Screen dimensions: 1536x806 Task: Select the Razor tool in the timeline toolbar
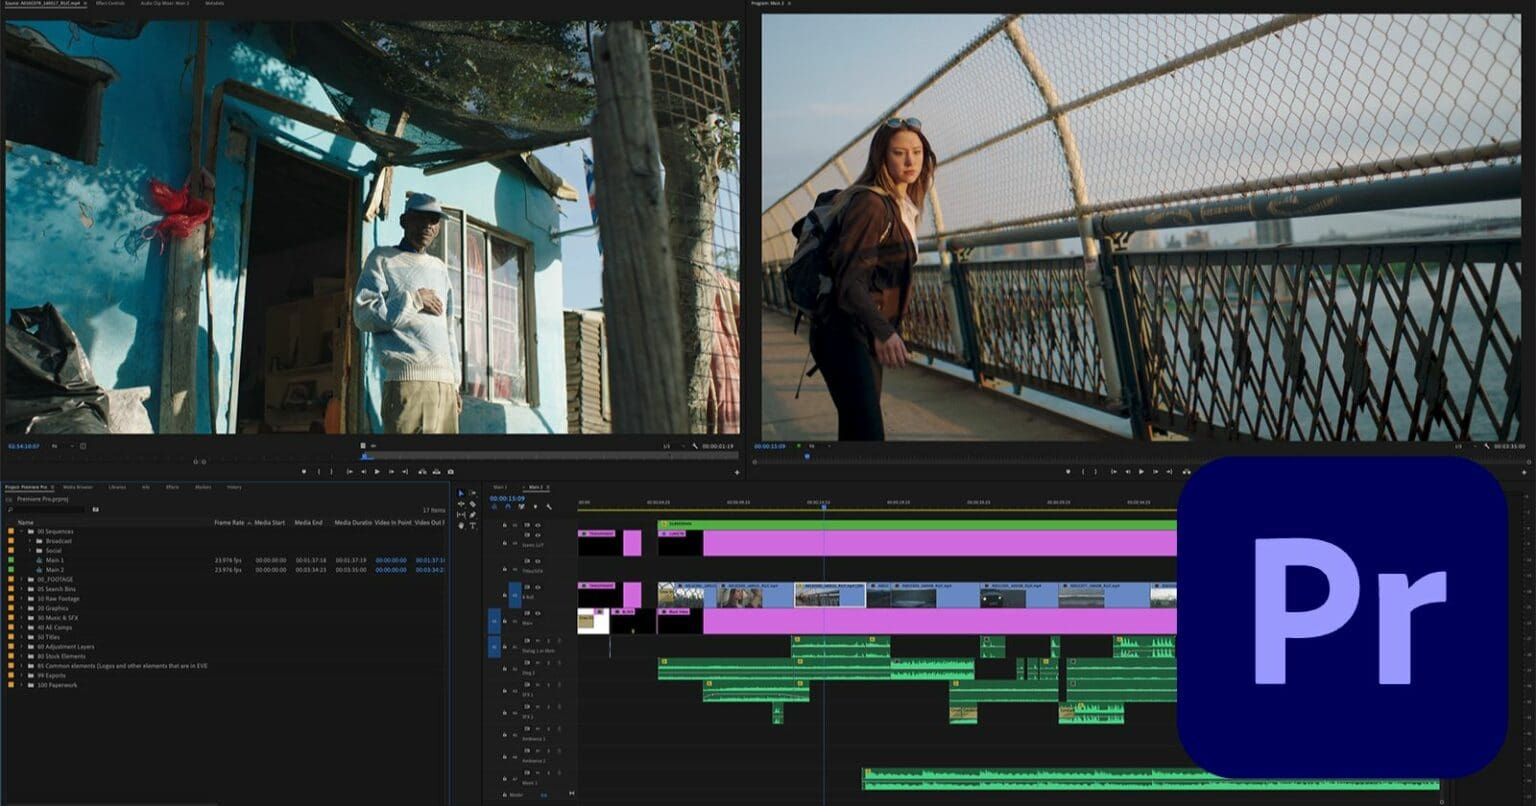473,504
